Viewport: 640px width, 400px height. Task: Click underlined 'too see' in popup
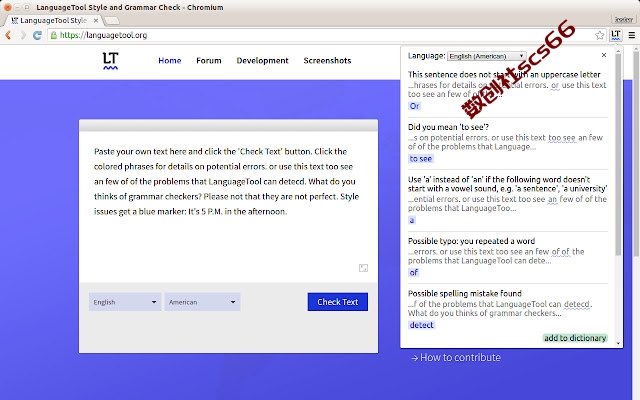(x=562, y=138)
